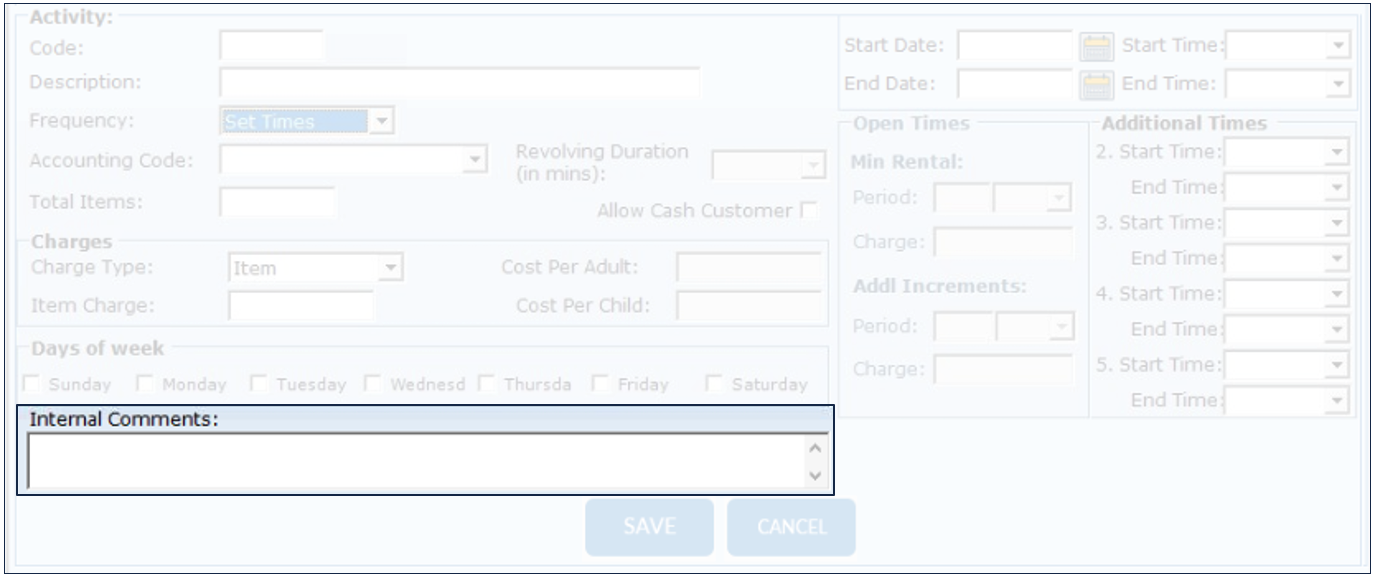Focus the activity Code field
The height and width of the screenshot is (577, 1374).
pyautogui.click(x=271, y=46)
